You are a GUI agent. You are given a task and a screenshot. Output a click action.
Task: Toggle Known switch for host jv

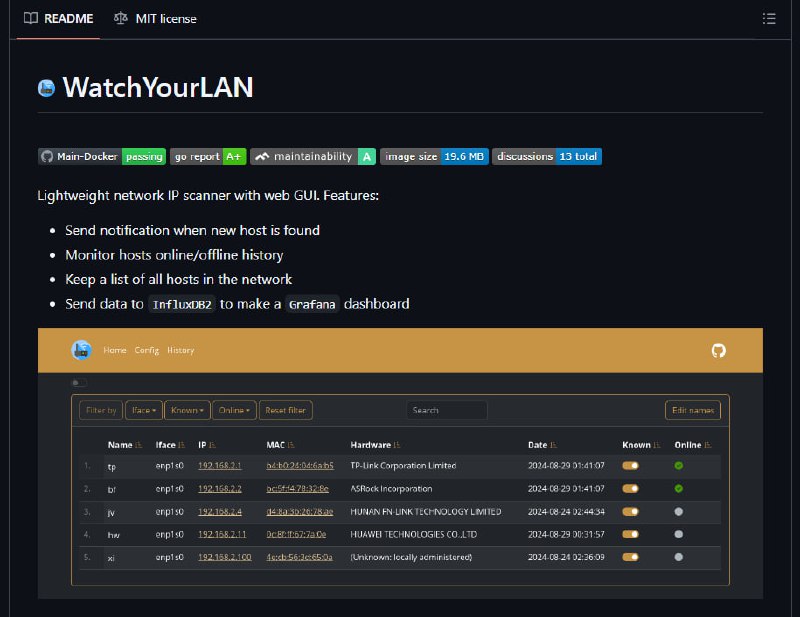pos(630,511)
